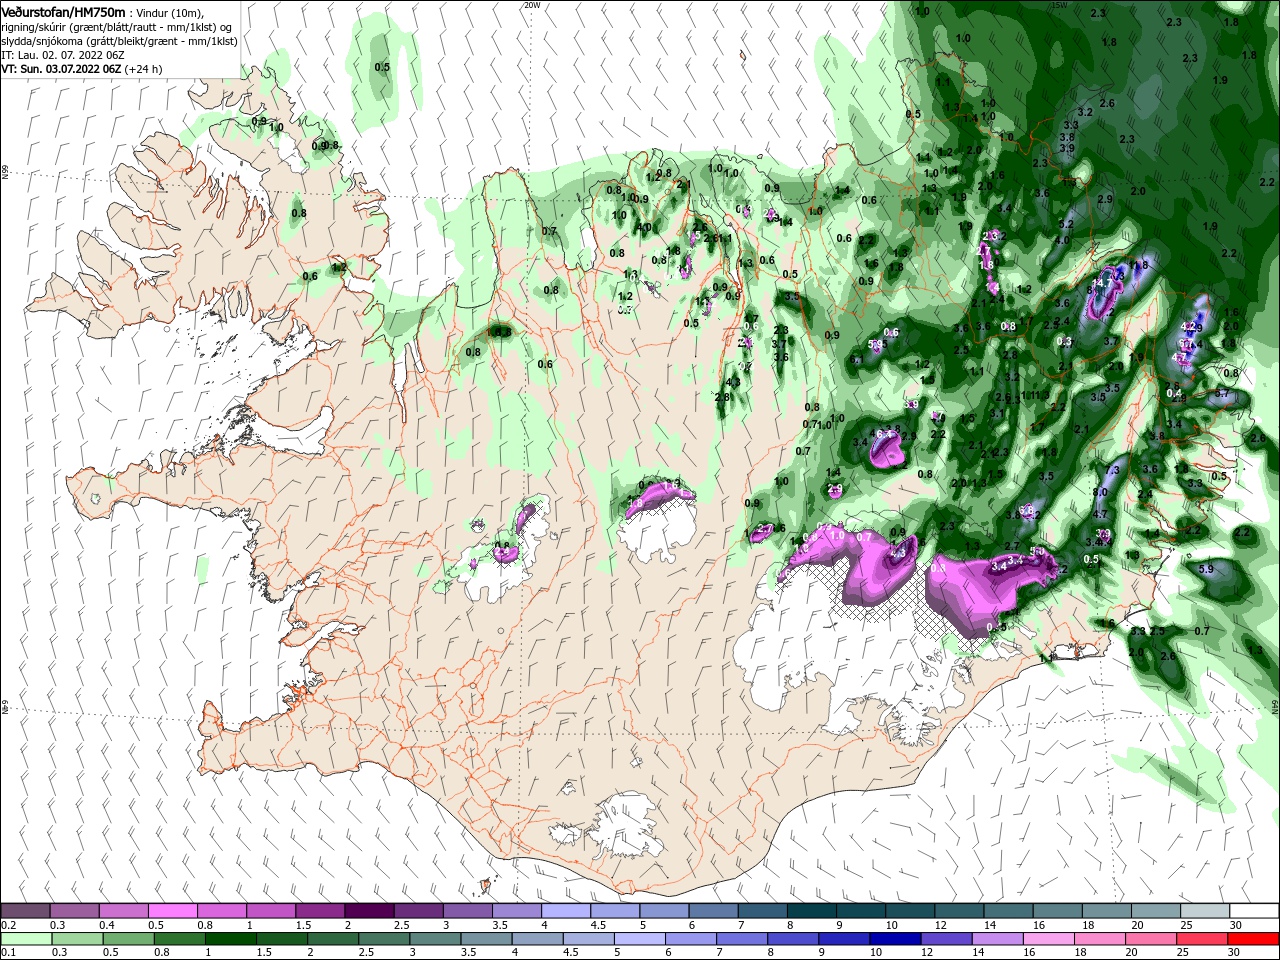1280x960 pixels.
Task: Click the red 30 swatch in the rain legend row
Action: 1254,939
